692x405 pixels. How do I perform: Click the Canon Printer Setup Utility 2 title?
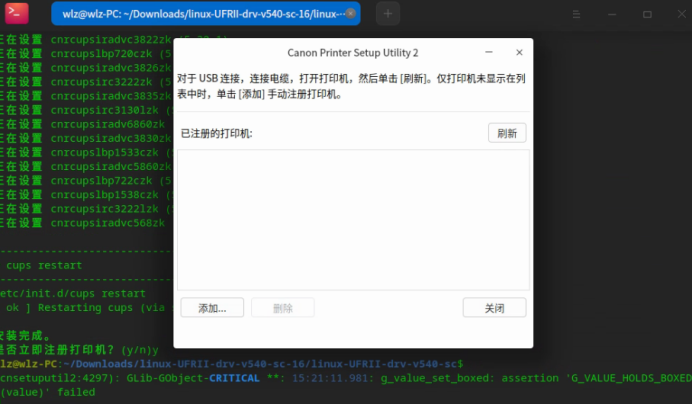click(x=353, y=52)
